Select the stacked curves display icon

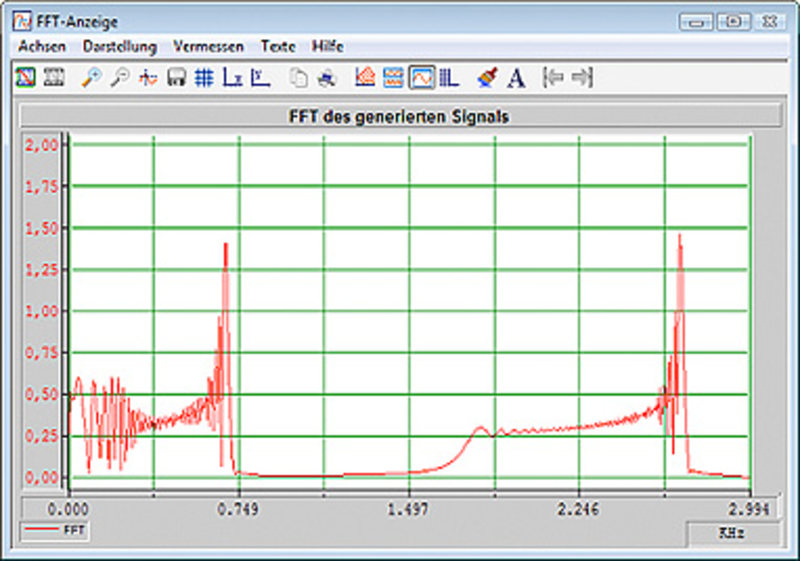[x=393, y=78]
